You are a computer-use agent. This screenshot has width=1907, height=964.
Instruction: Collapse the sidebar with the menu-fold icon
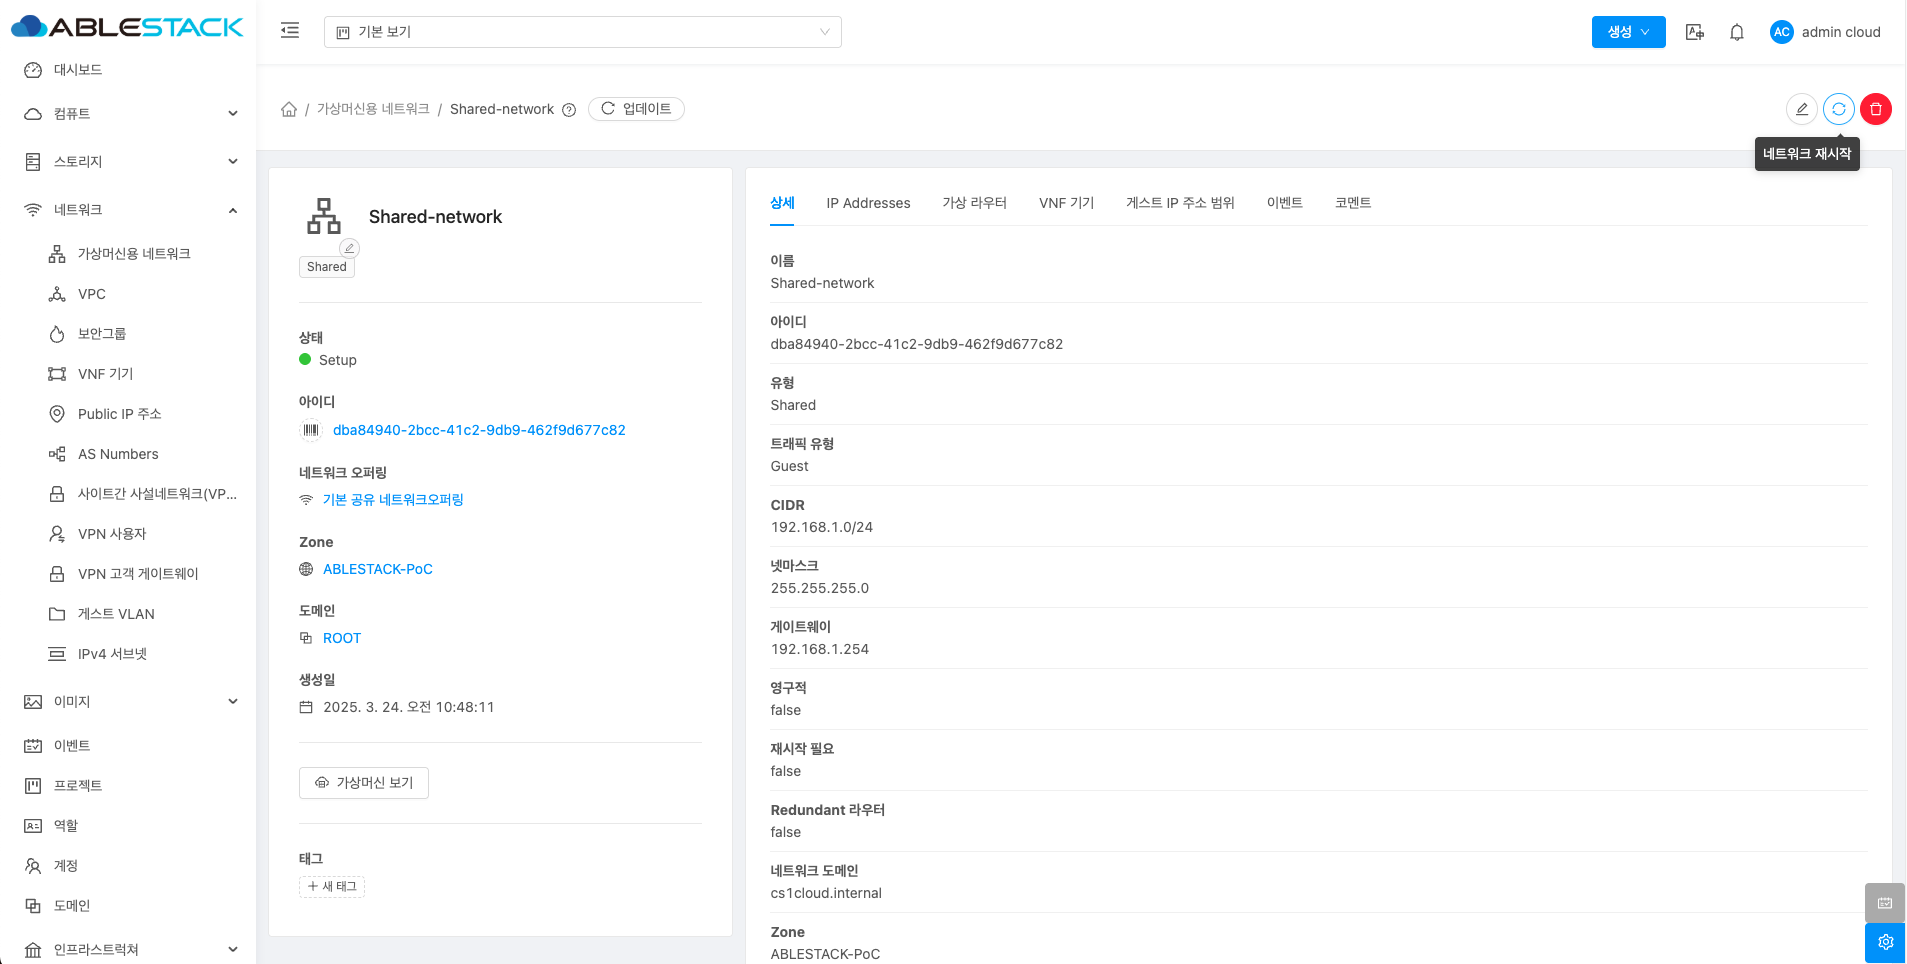coord(290,31)
